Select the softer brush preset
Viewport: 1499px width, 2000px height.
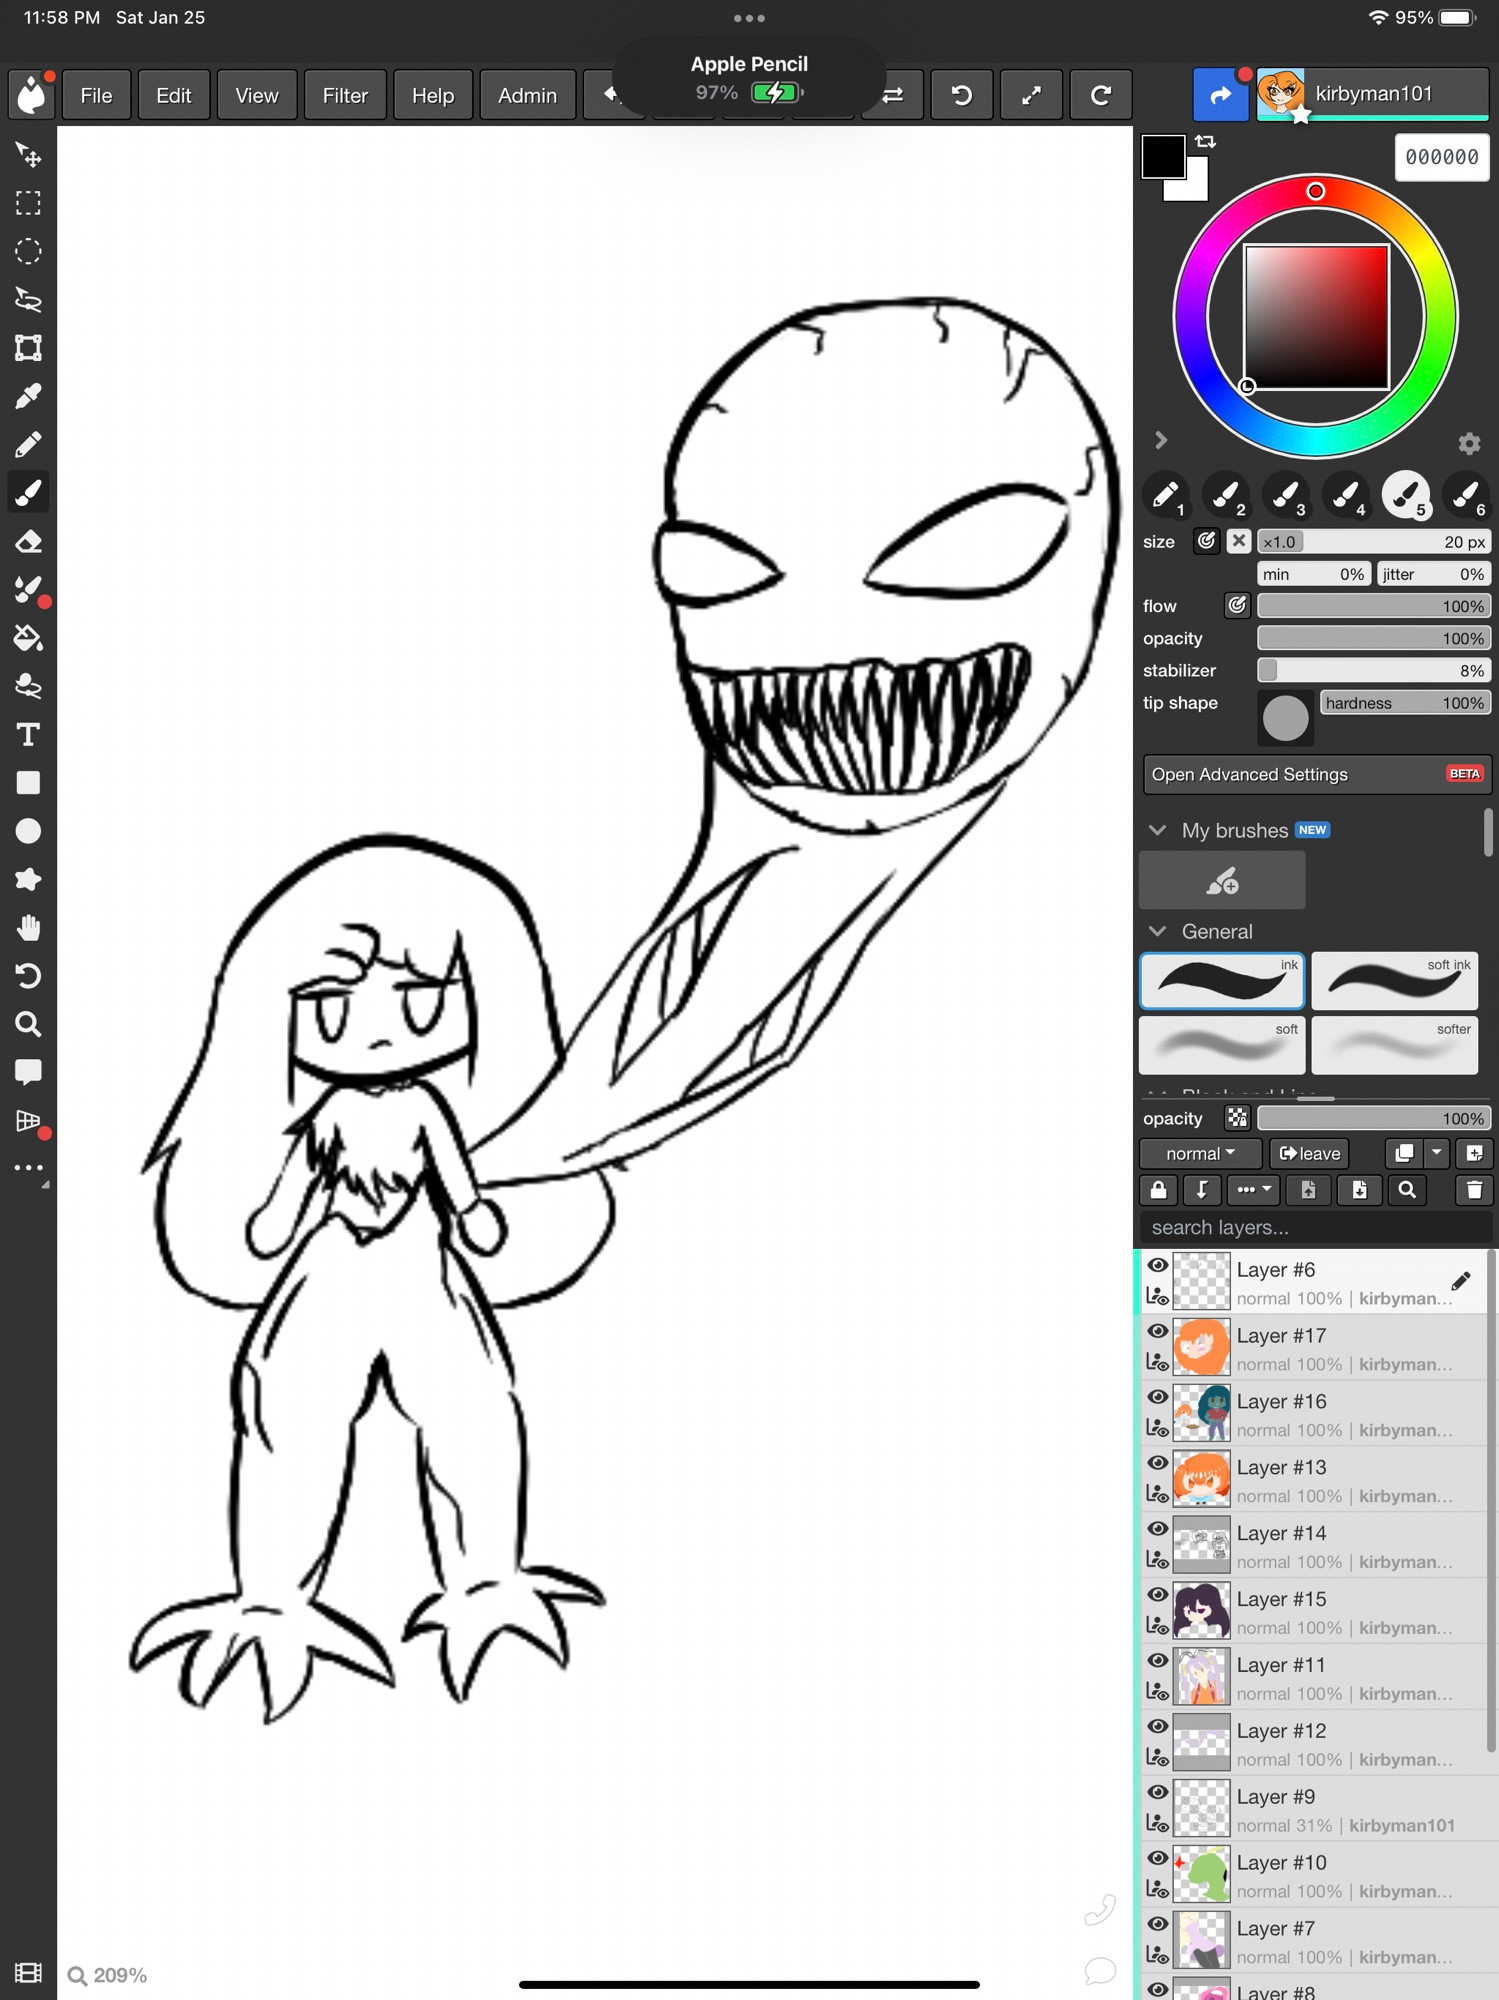(x=1394, y=1045)
